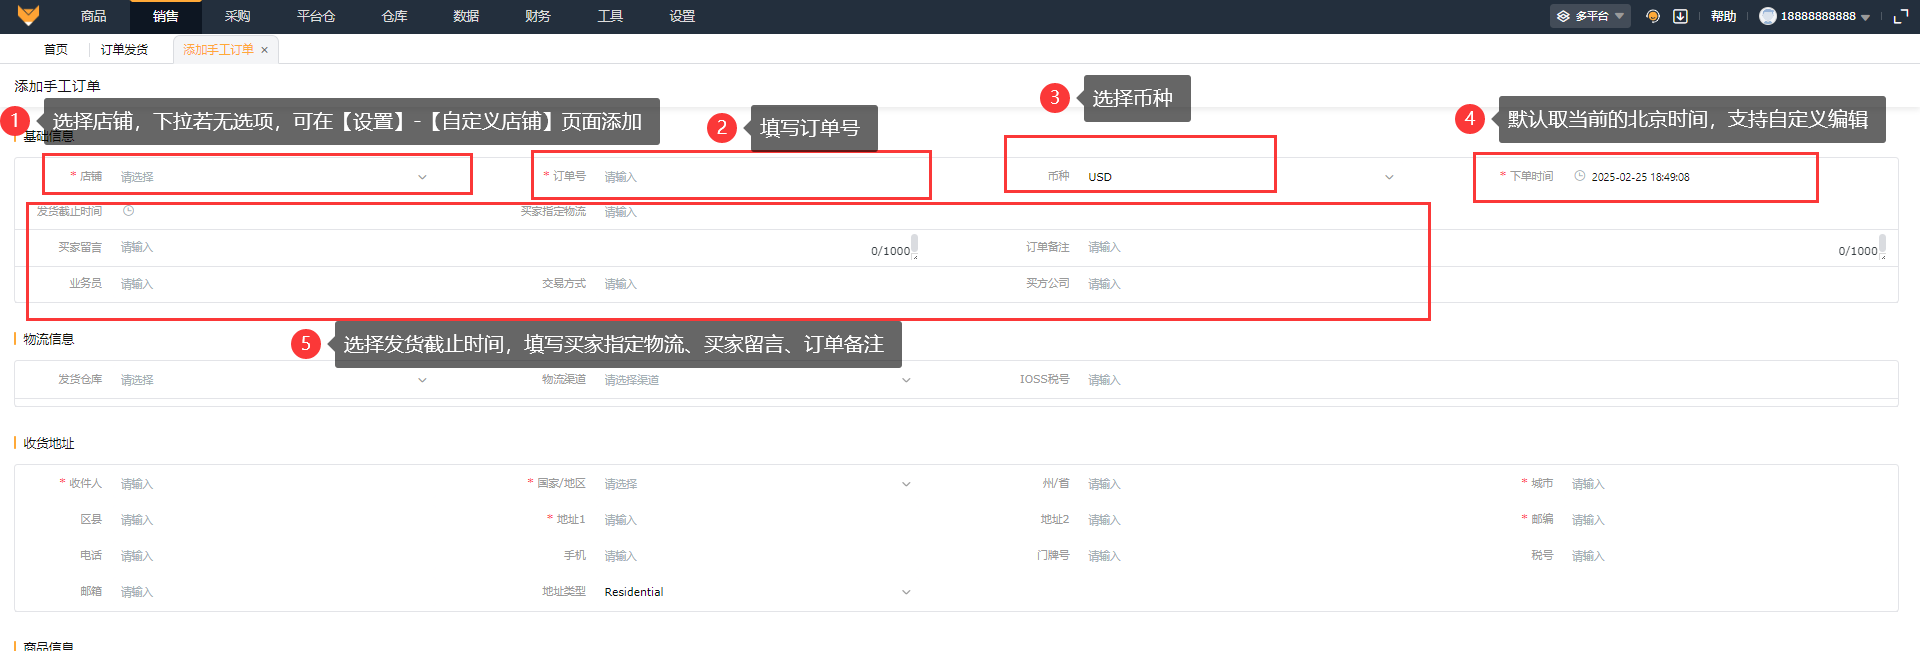Open the 币种 currency dropdown showing USD
This screenshot has width=1920, height=651.
click(1240, 177)
